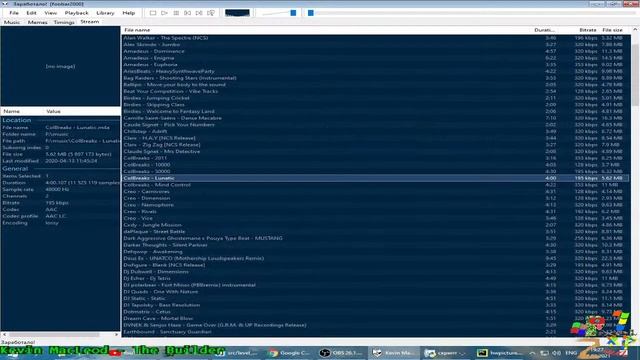Select track ending in MUSTANG
The image size is (640, 360).
click(x=376, y=238)
